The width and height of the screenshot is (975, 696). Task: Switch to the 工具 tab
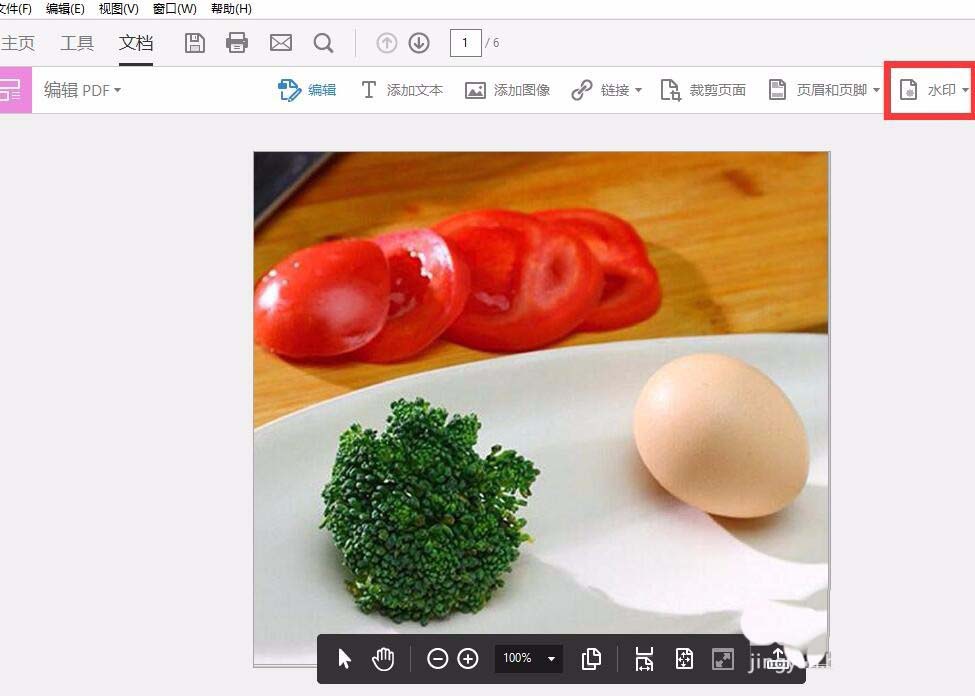77,43
